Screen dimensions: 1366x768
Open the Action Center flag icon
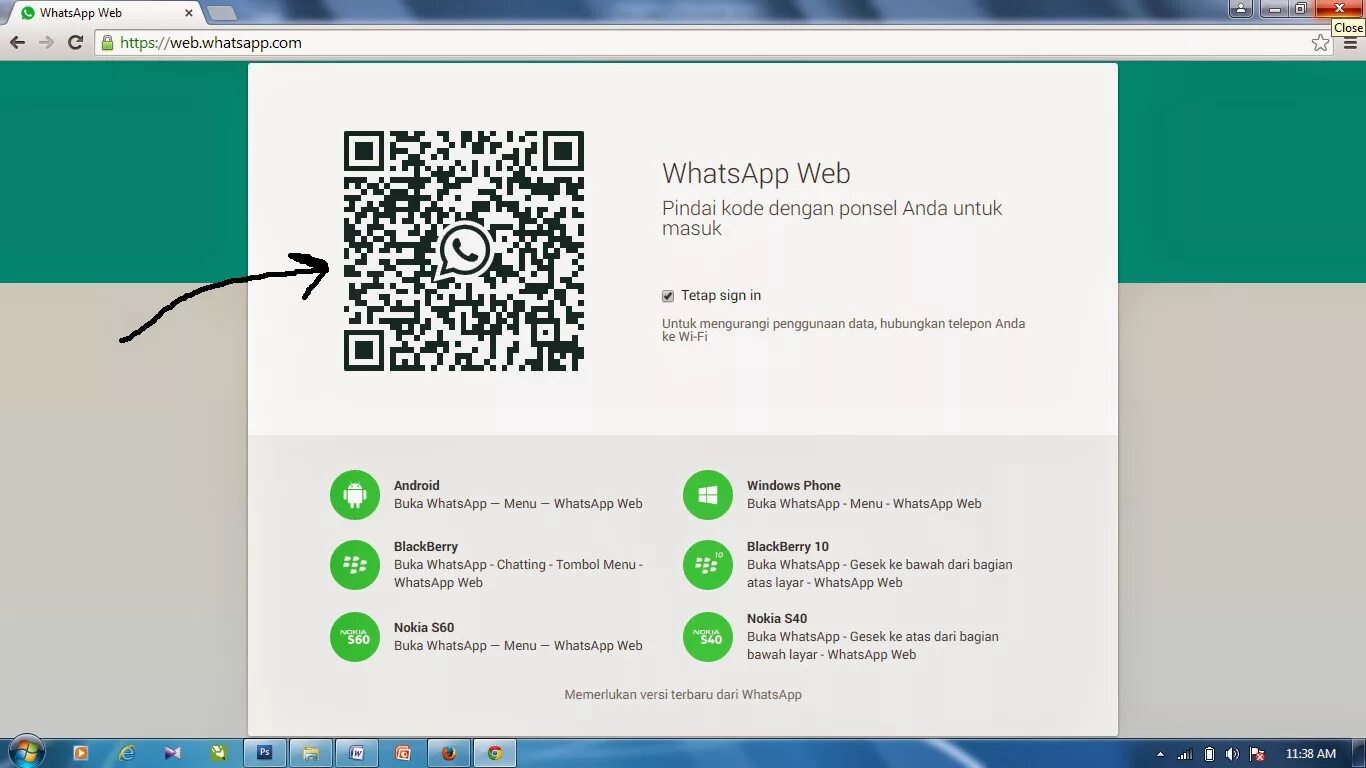(1258, 754)
